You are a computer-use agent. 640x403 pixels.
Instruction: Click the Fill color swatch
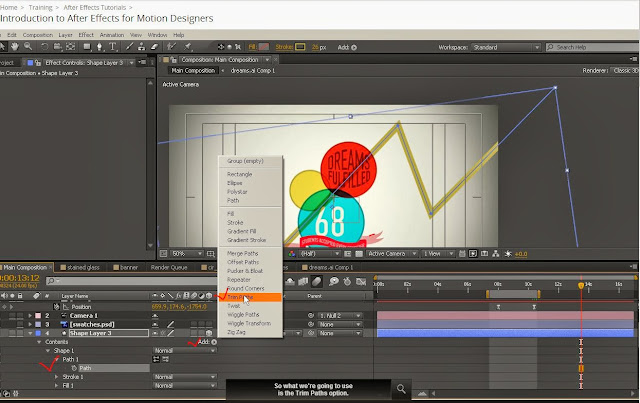(264, 47)
